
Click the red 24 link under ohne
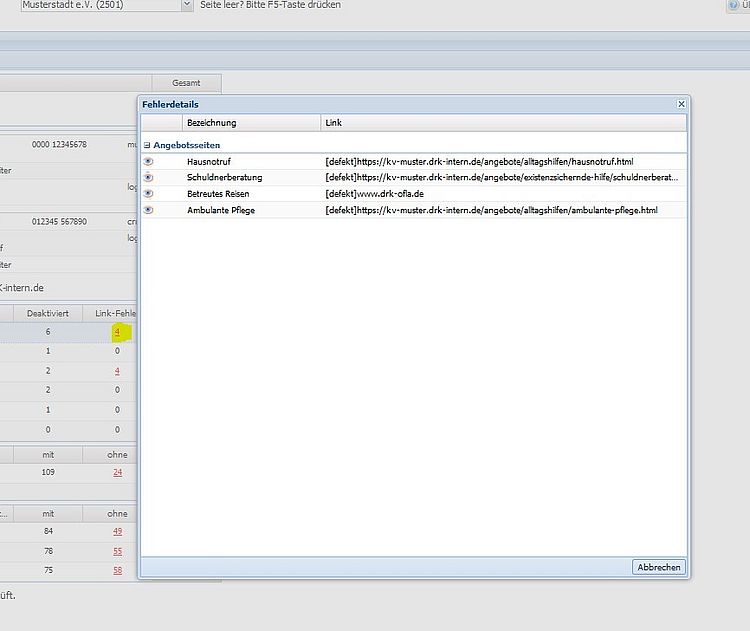point(117,472)
